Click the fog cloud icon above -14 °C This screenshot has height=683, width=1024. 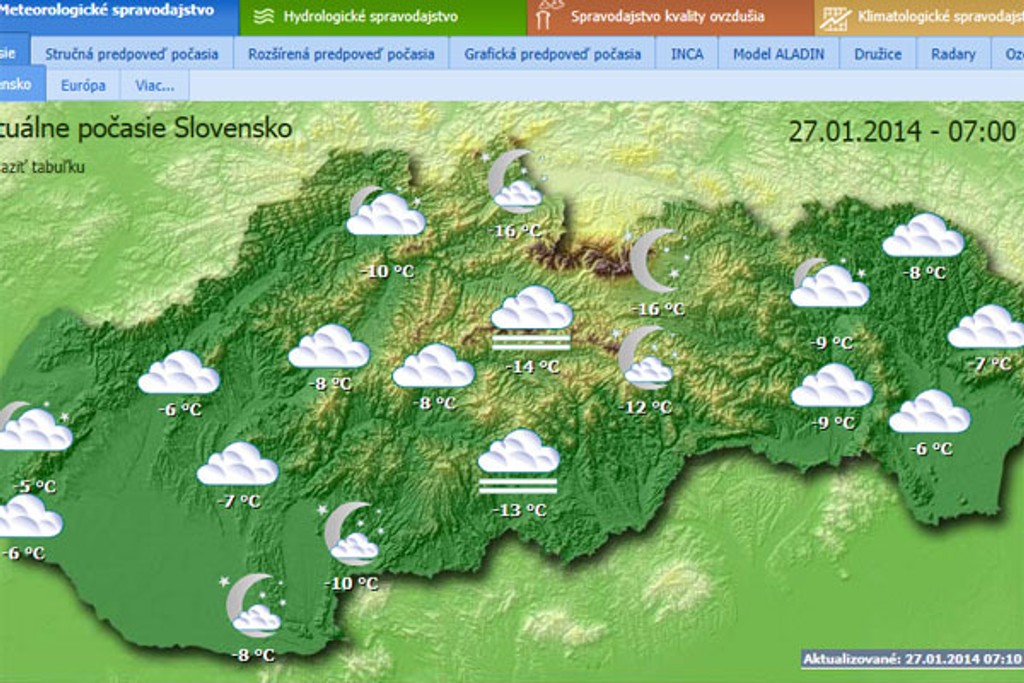pos(531,318)
